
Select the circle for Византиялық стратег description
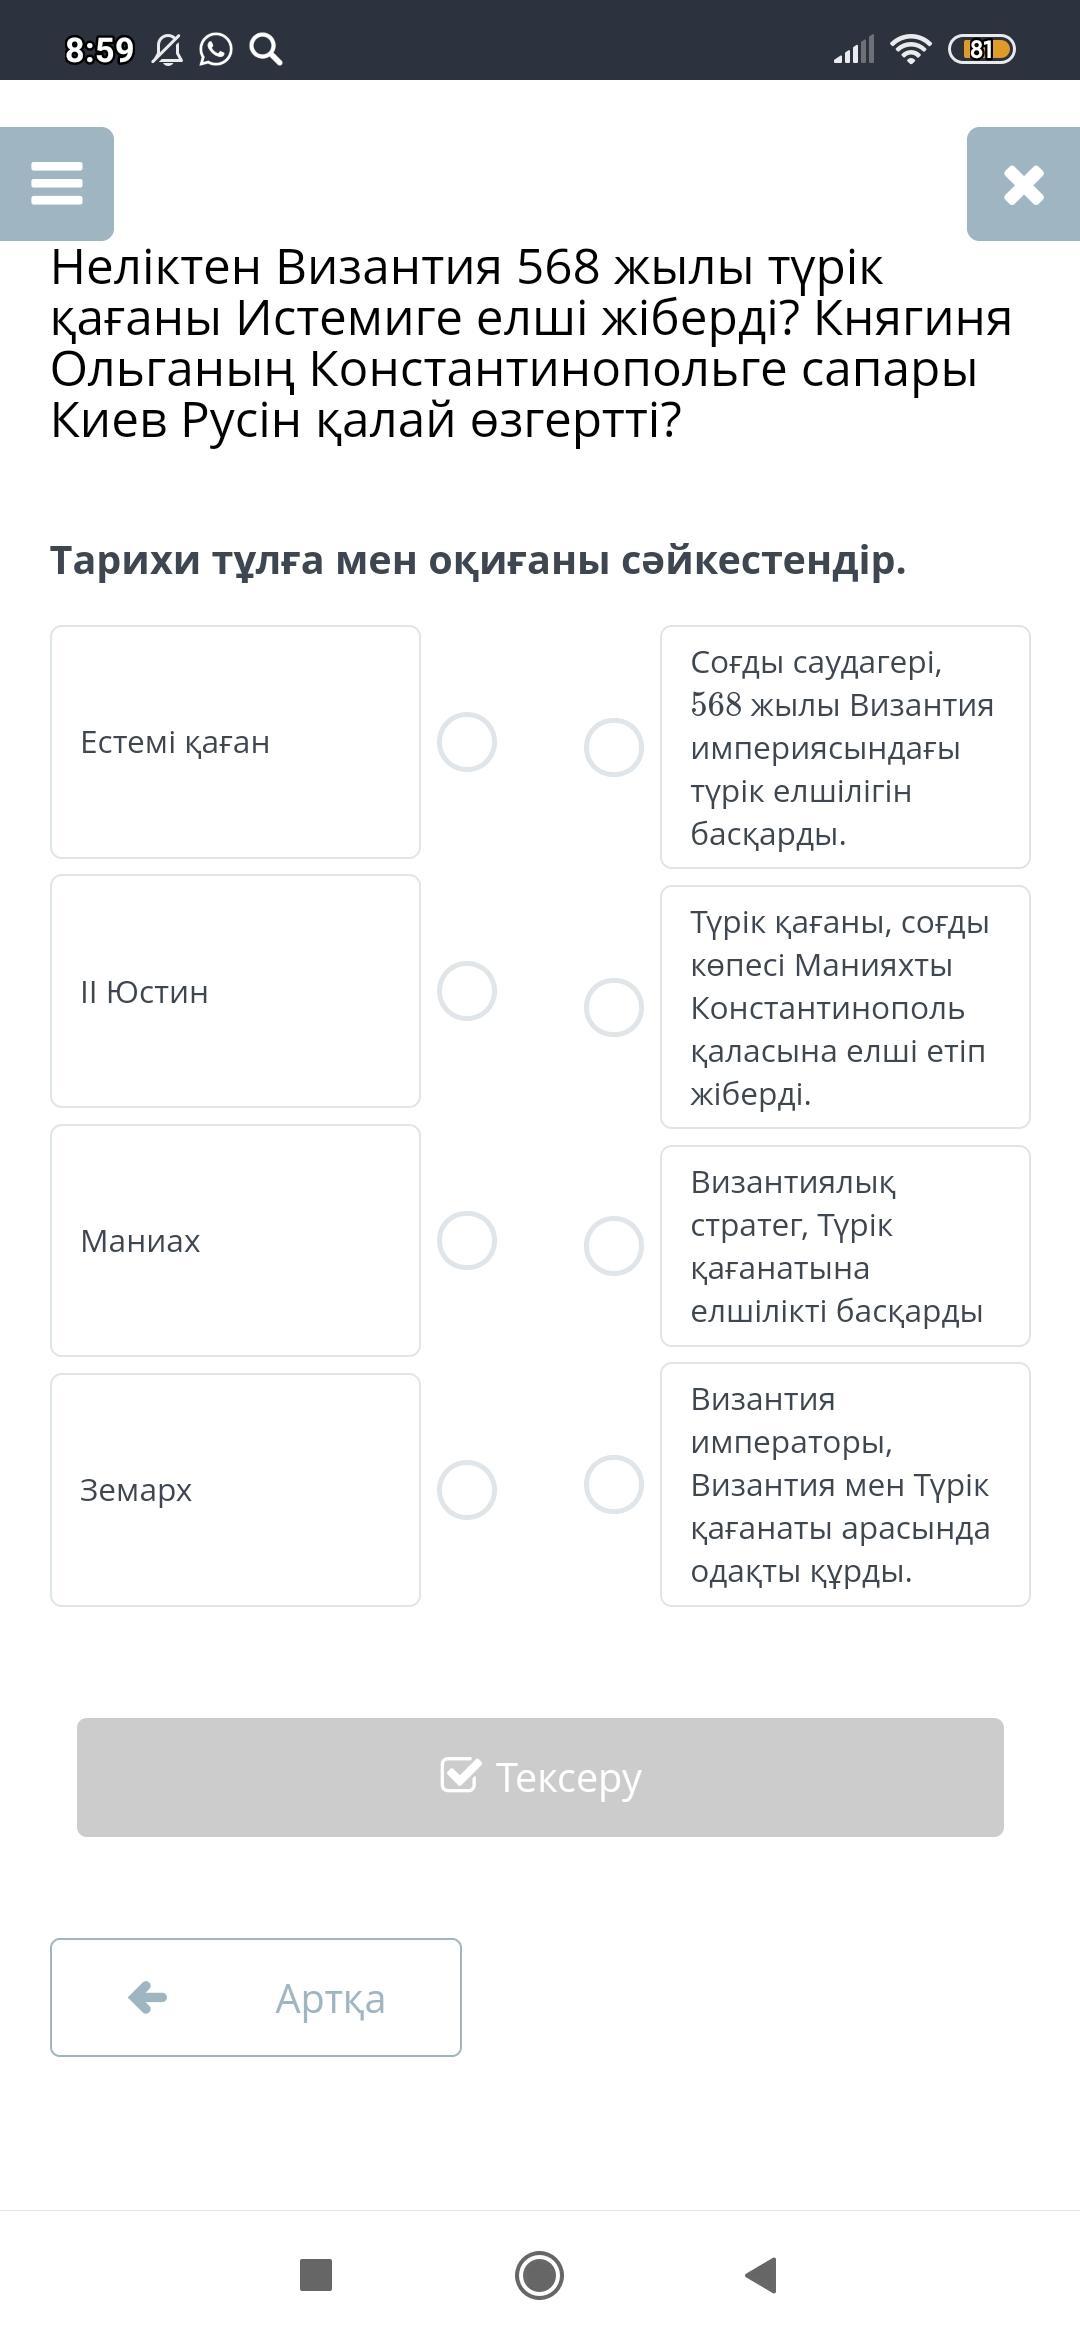click(x=613, y=1246)
